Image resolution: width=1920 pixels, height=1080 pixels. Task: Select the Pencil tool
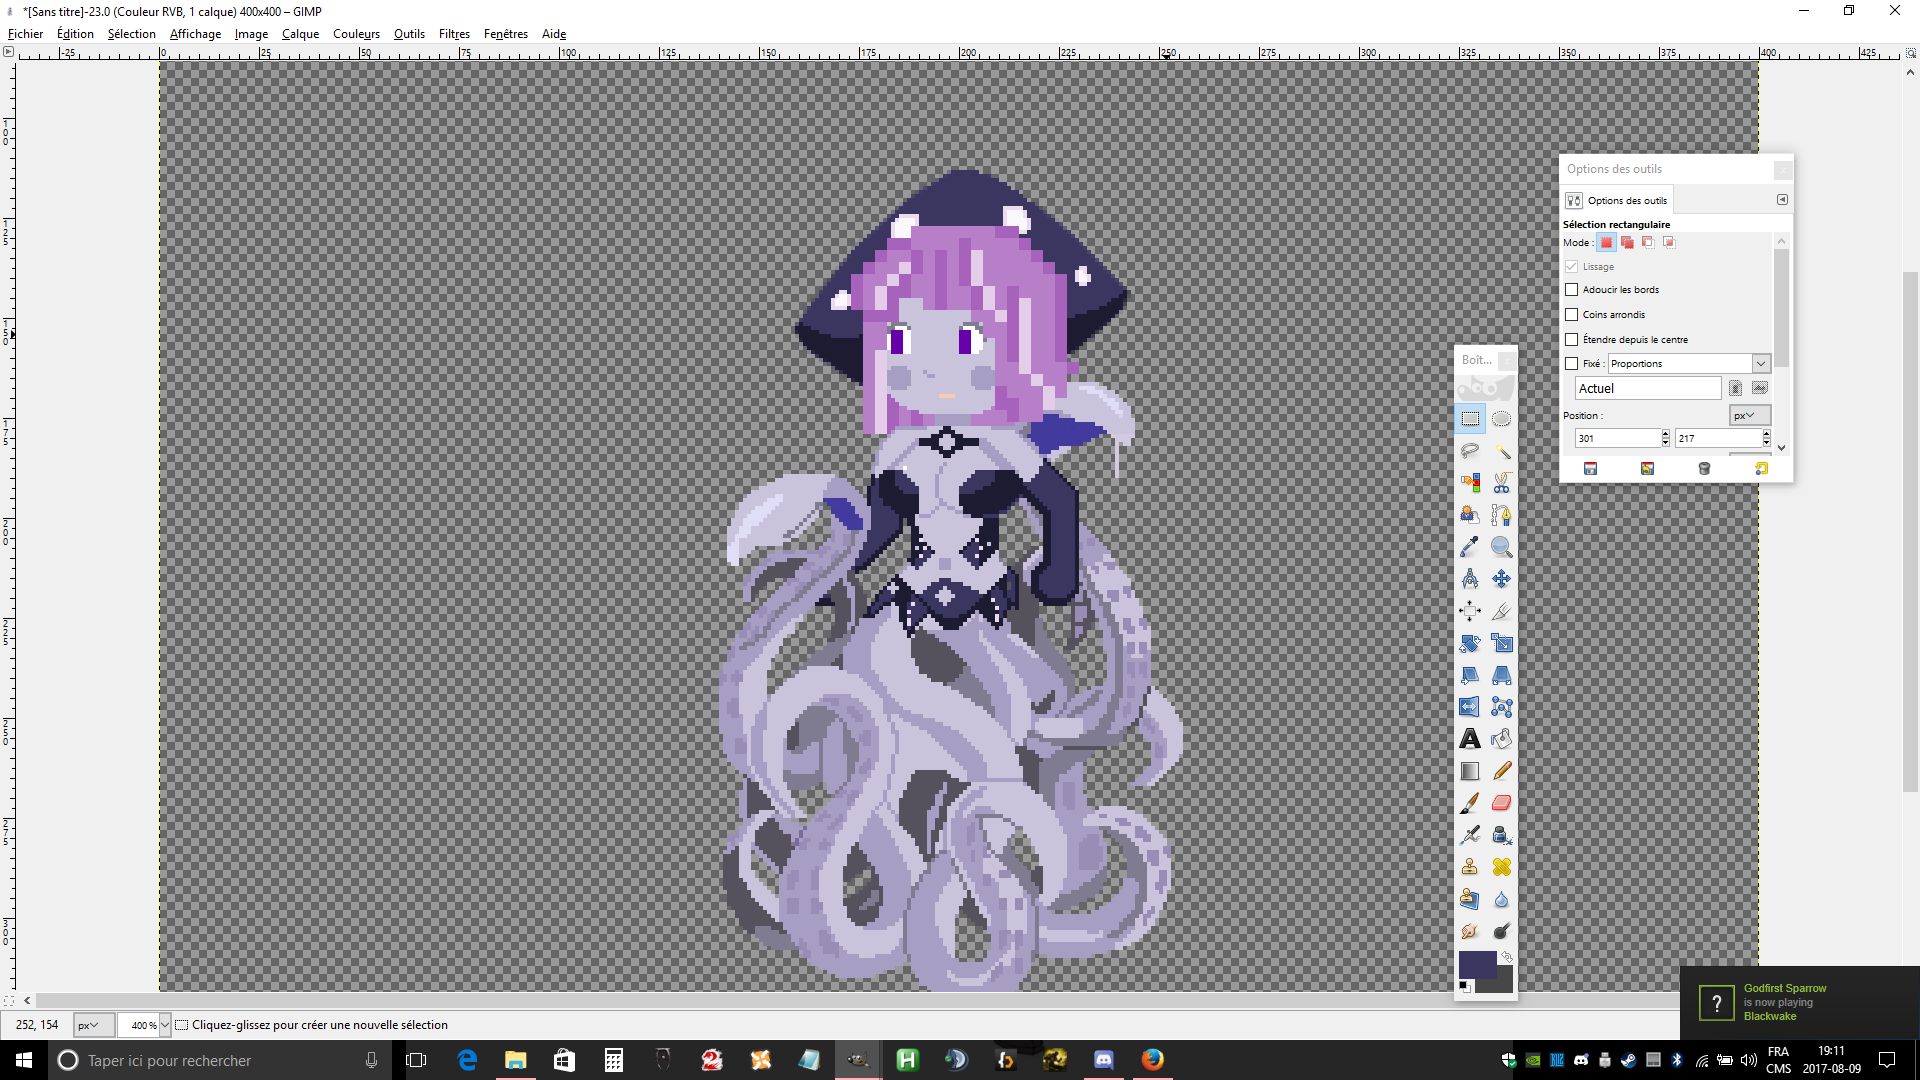click(1501, 771)
